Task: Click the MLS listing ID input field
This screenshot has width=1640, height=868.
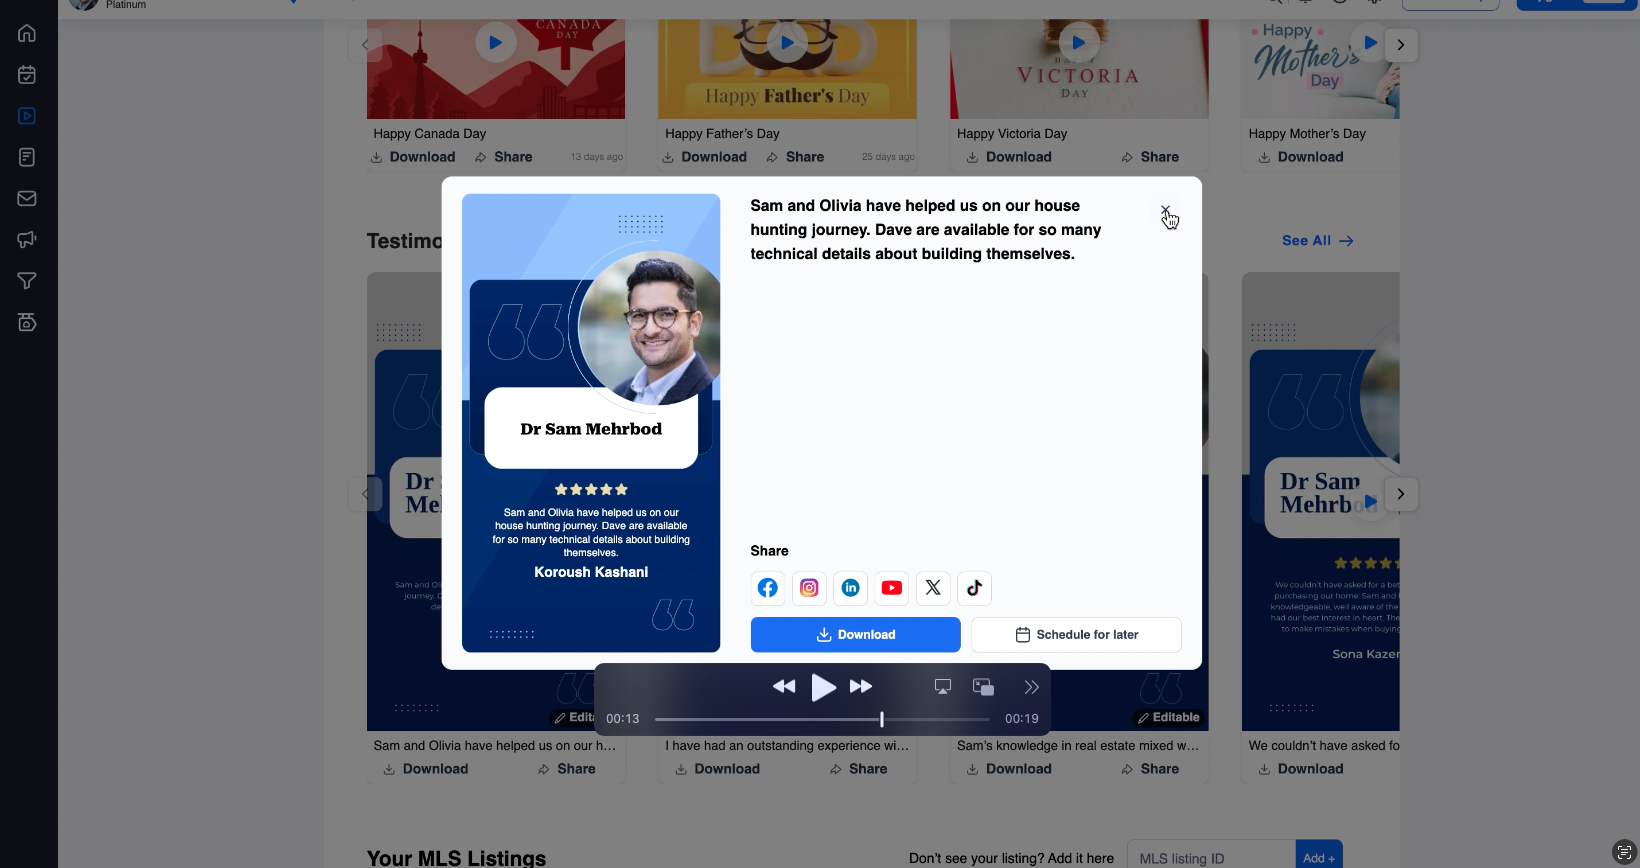Action: 1211,858
